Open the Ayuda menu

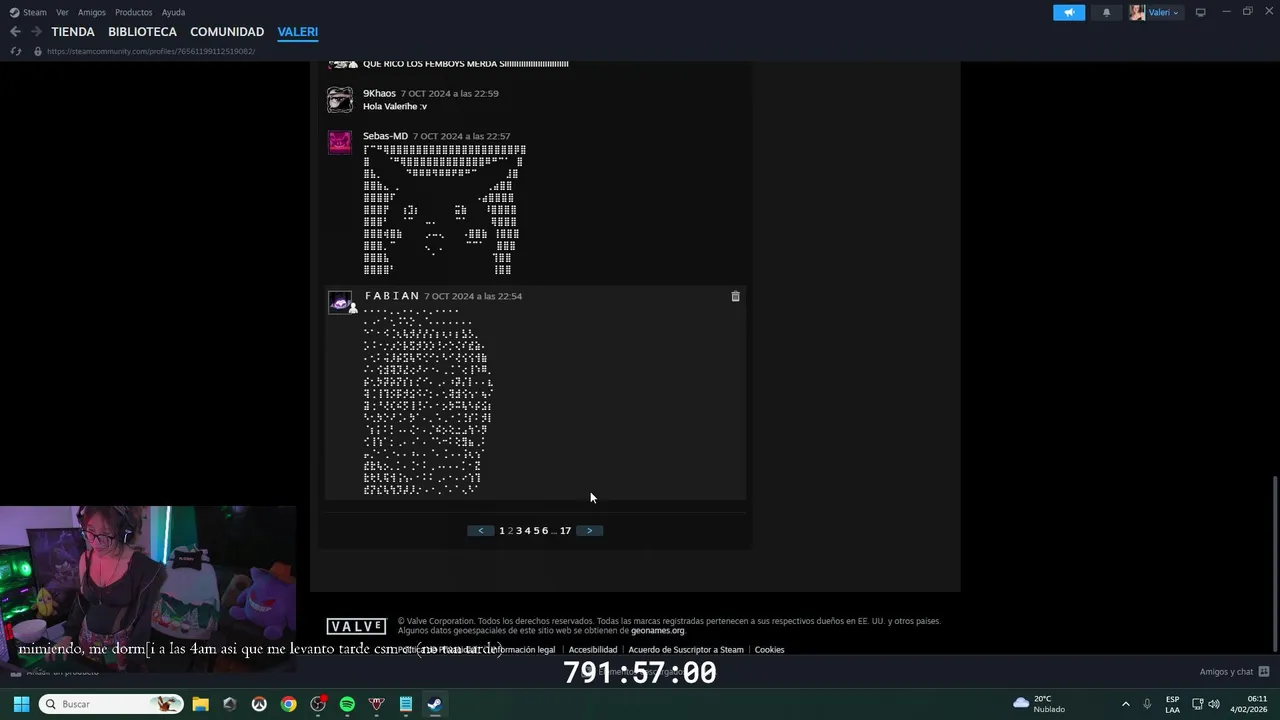173,12
